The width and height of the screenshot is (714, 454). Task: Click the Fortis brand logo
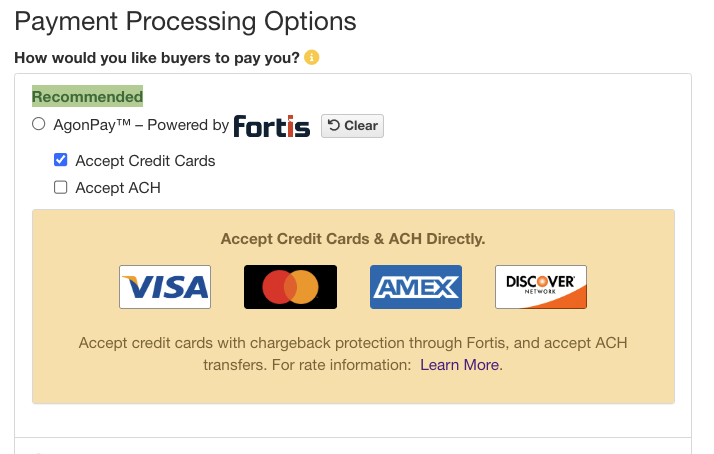[272, 126]
